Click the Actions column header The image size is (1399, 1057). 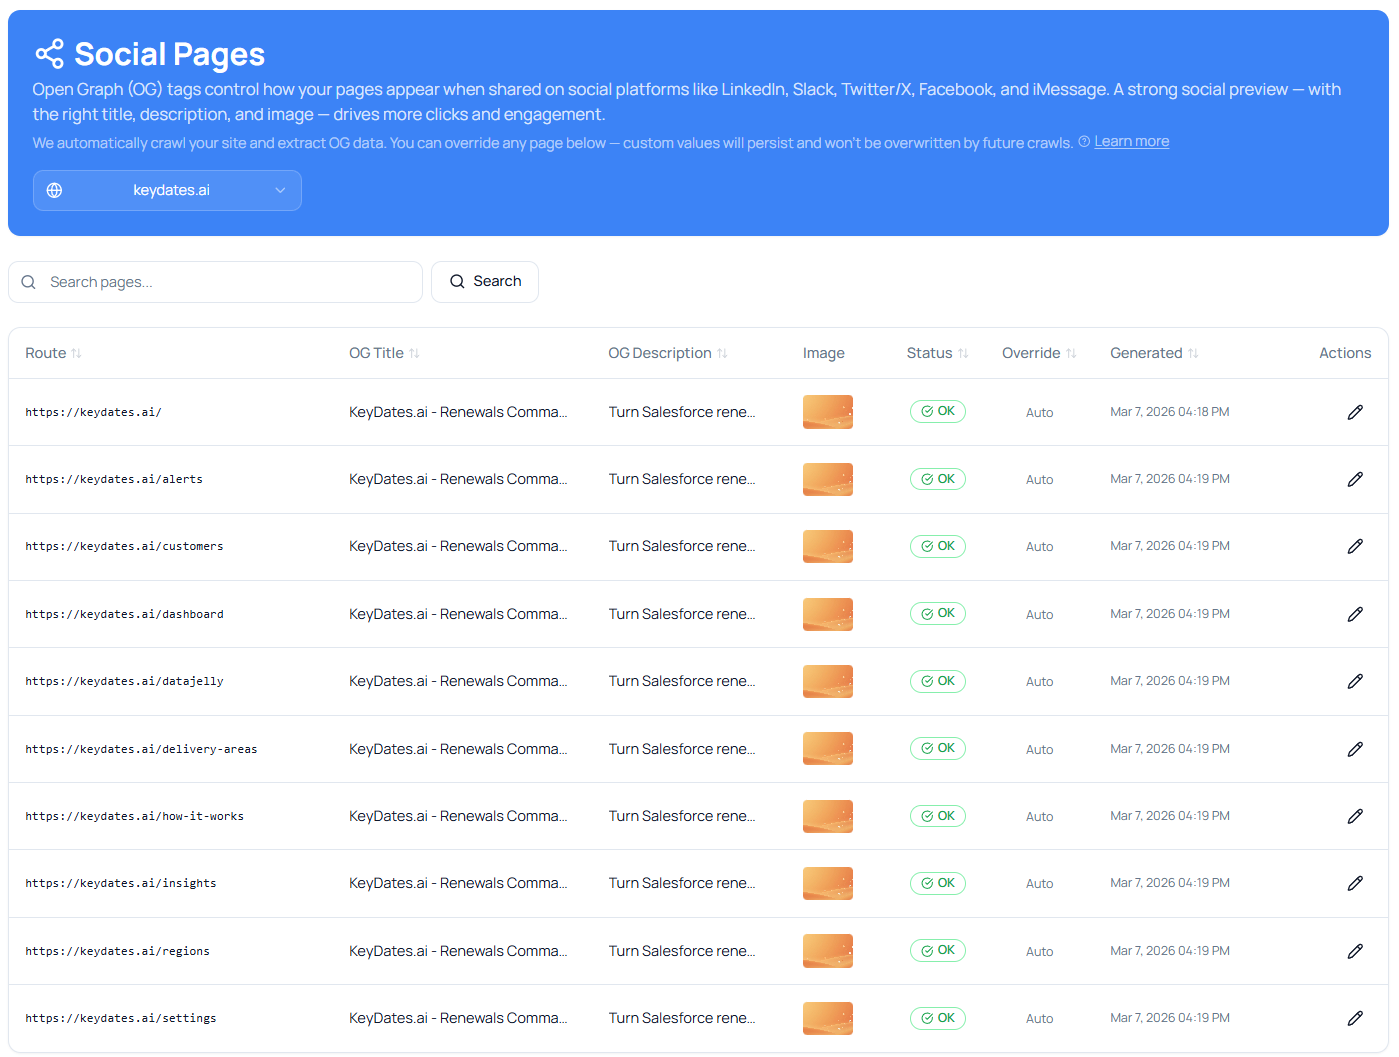[x=1345, y=353]
